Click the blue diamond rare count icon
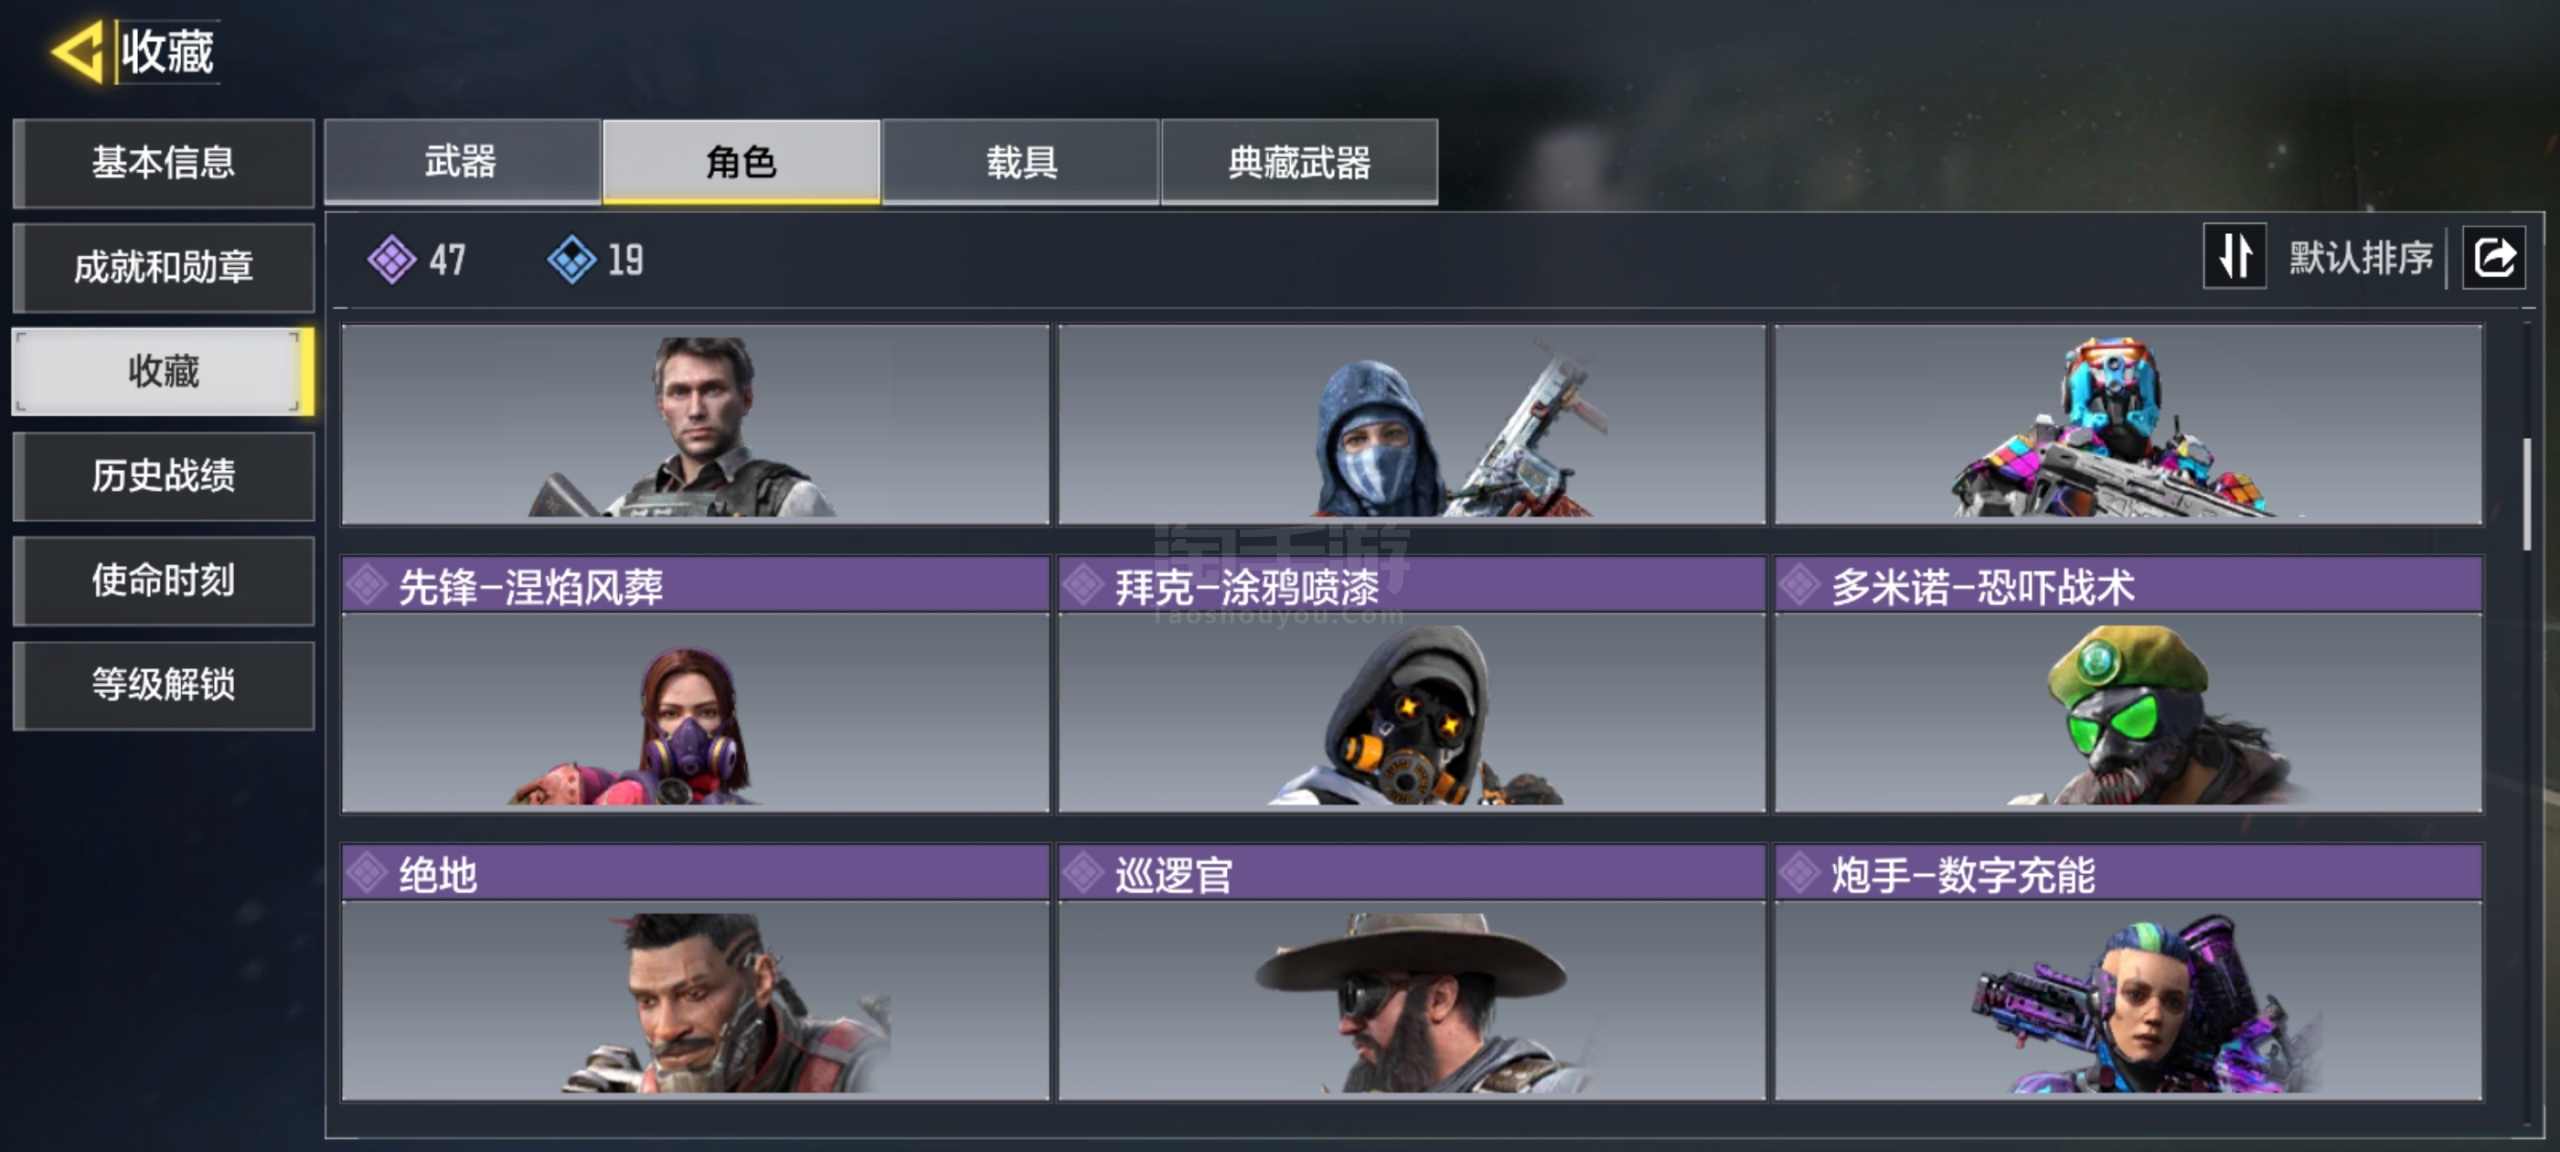 [x=572, y=260]
